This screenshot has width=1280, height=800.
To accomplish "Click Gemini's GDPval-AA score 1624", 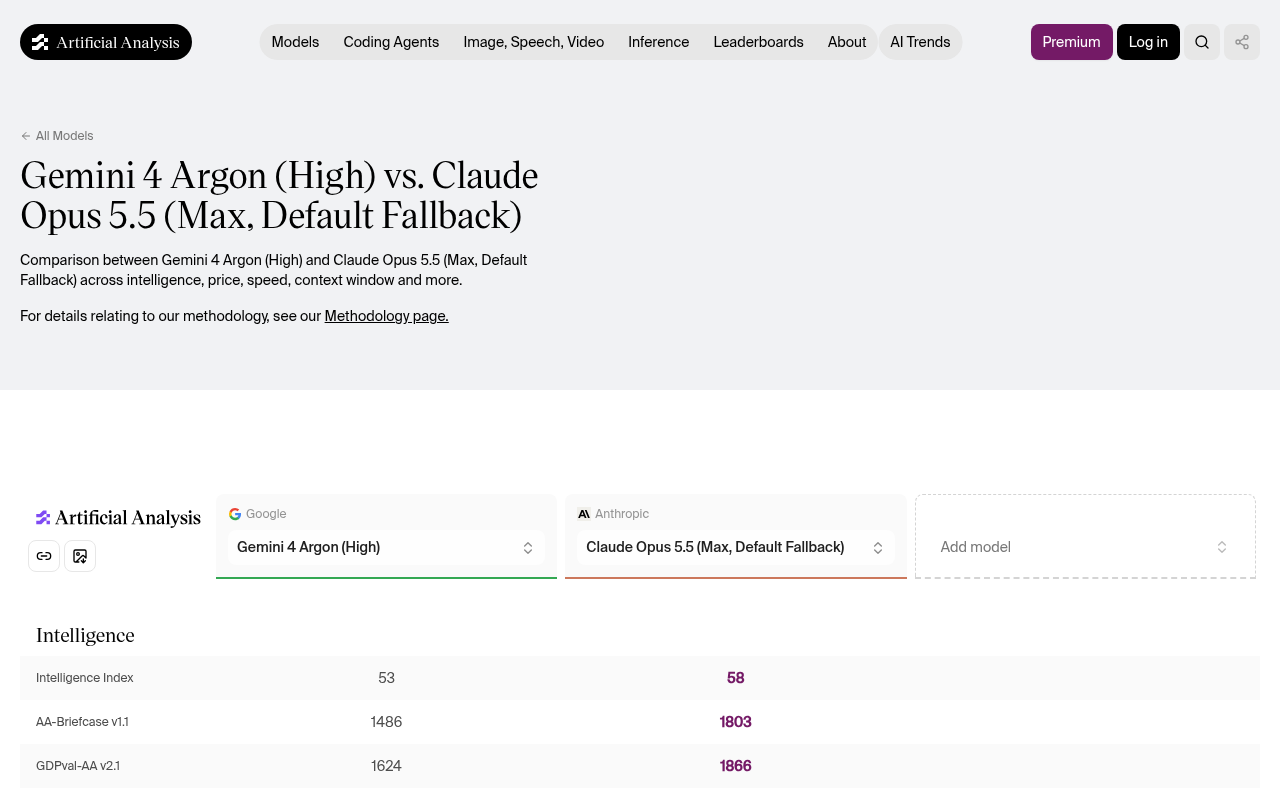I will click(x=387, y=766).
